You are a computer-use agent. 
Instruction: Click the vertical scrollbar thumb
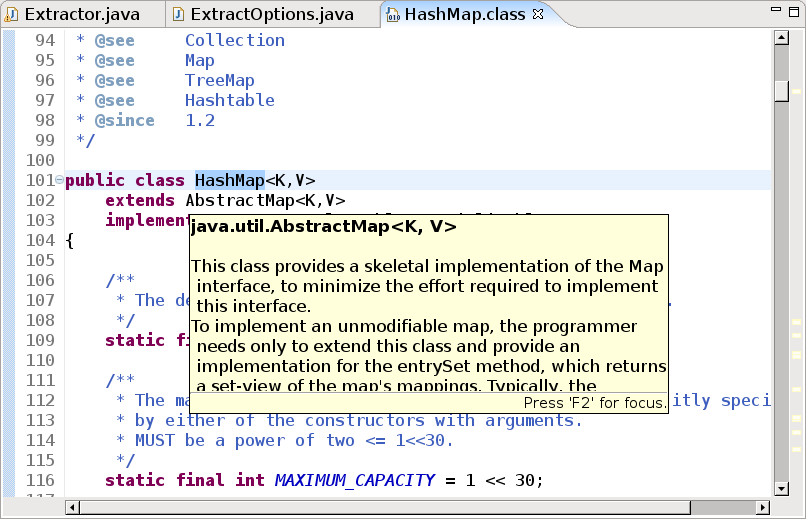782,90
